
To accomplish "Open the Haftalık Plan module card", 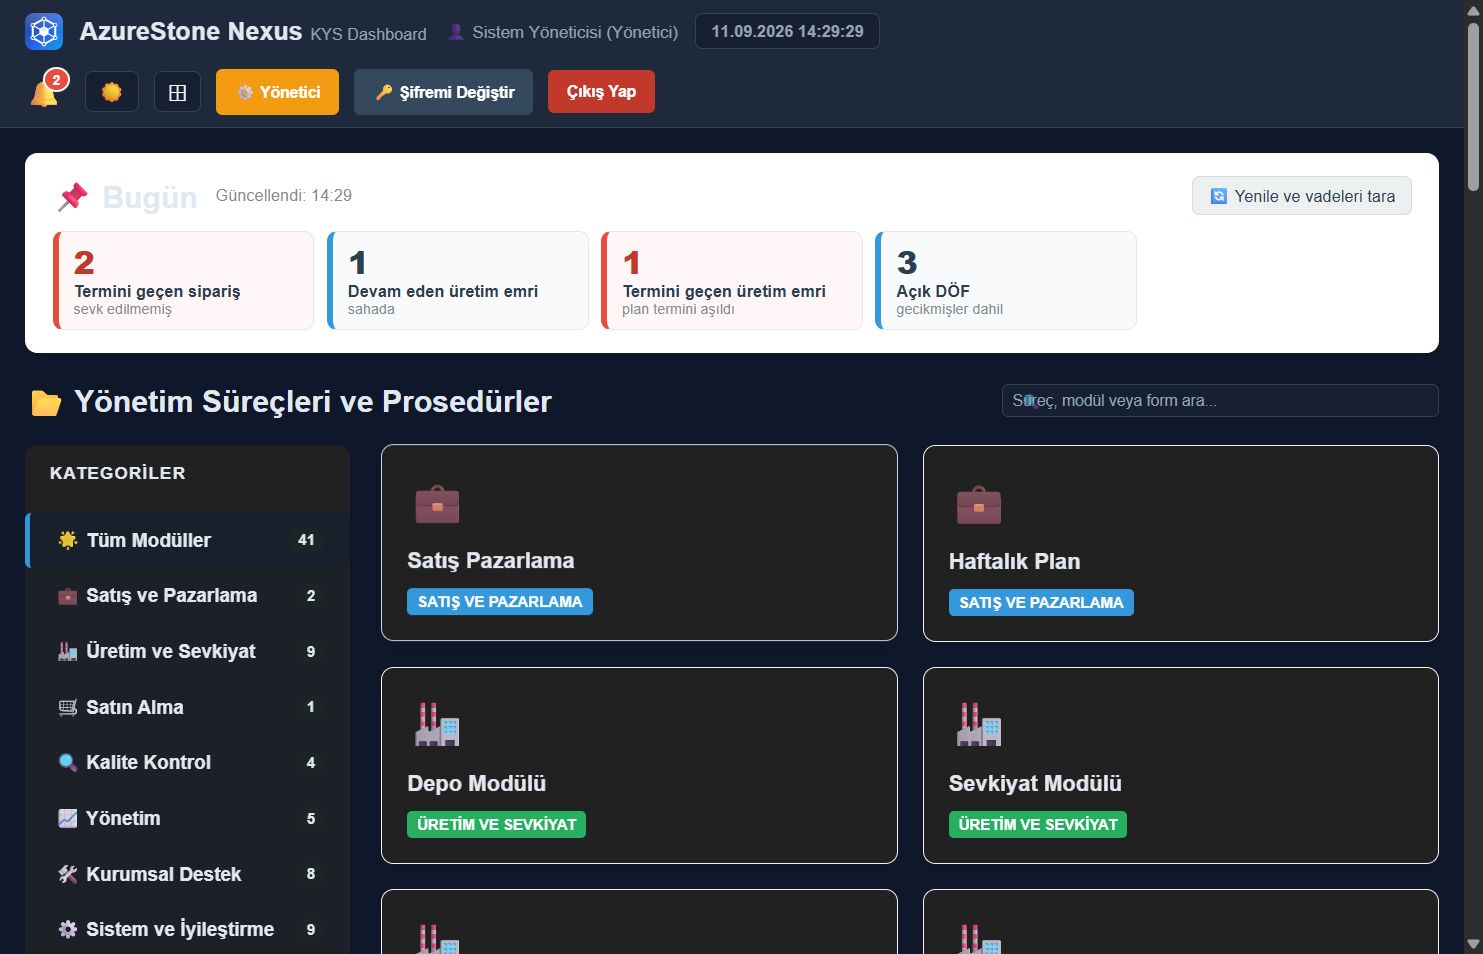I will point(1181,543).
